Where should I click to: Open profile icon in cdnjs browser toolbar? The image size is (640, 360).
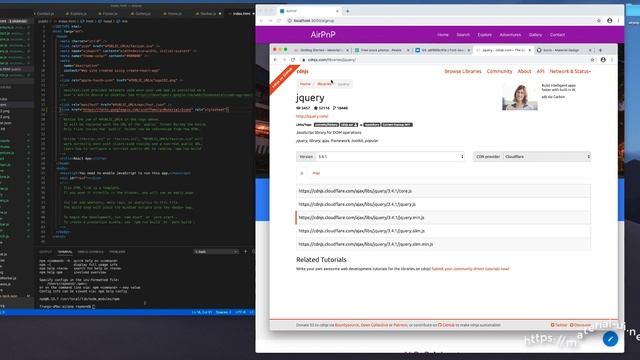coord(603,60)
